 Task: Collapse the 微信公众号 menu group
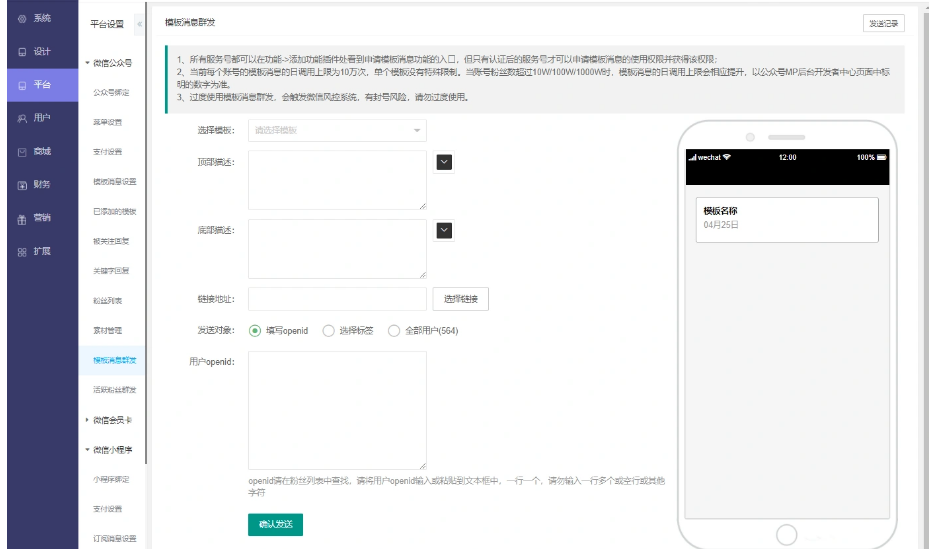pos(110,63)
